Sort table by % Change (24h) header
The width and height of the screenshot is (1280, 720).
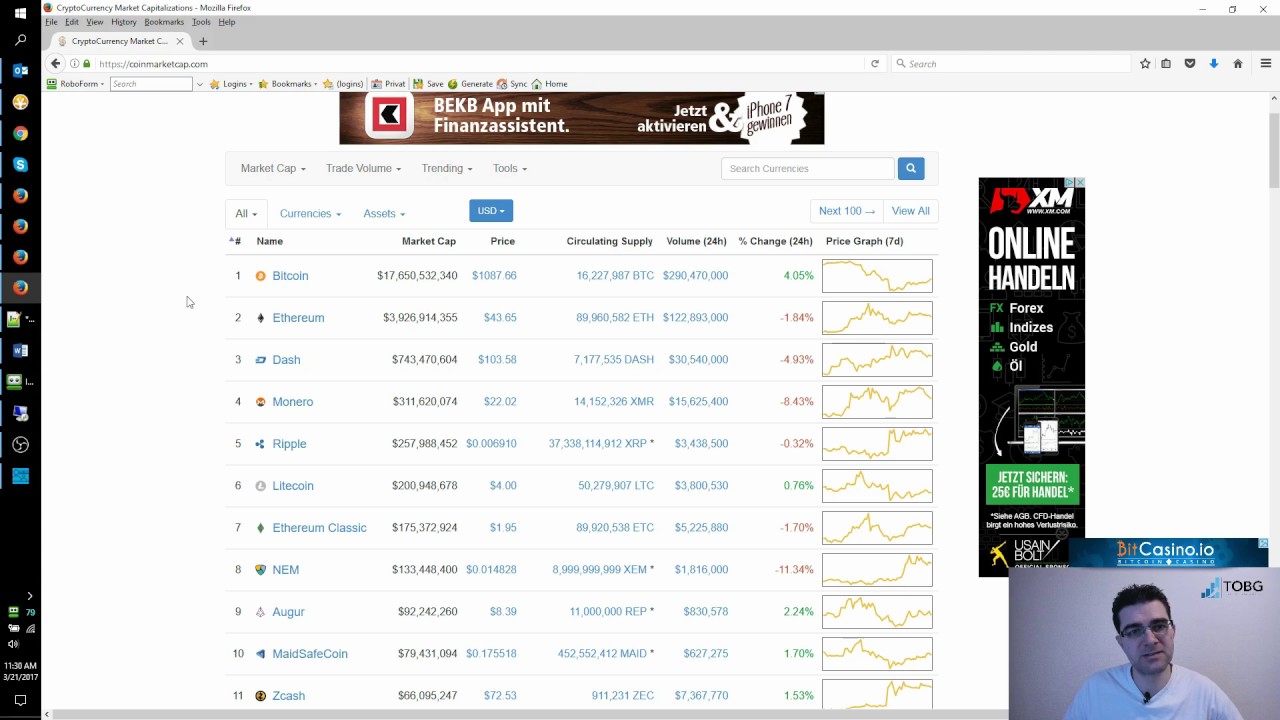(x=775, y=241)
